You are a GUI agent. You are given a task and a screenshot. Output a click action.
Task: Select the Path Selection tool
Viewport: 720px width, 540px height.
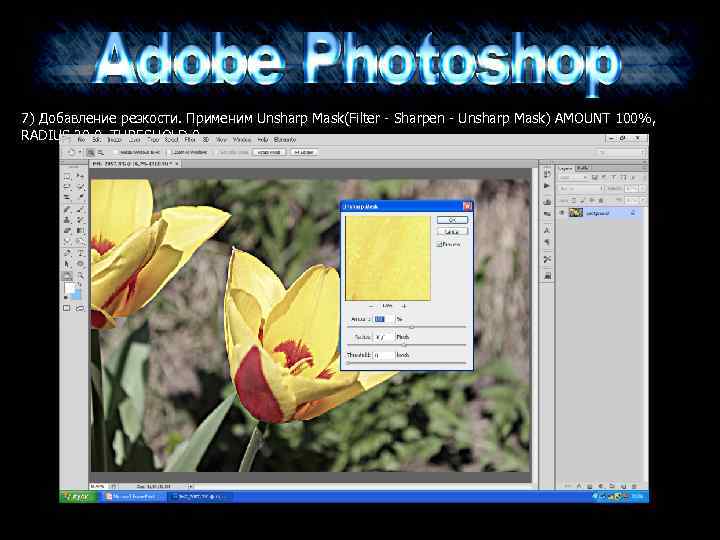coord(68,264)
